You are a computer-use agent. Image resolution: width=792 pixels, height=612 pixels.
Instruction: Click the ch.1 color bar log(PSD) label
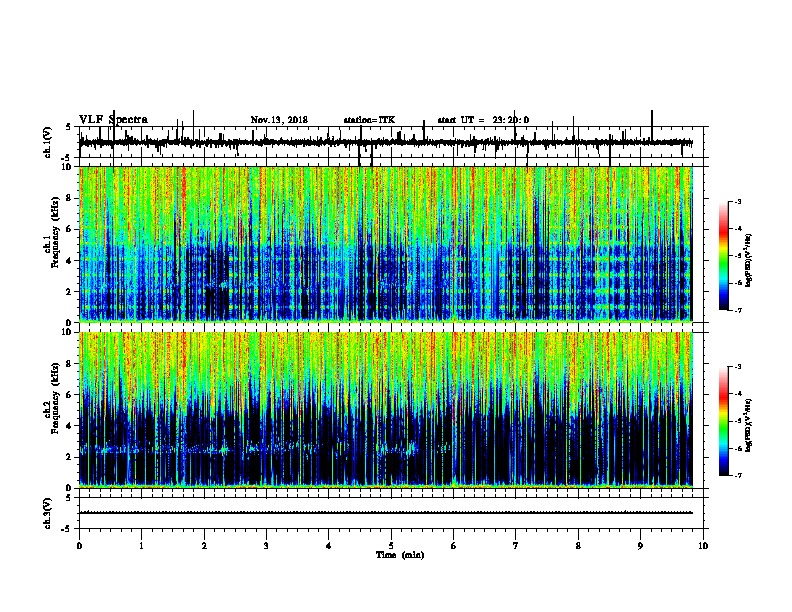pyautogui.click(x=748, y=261)
